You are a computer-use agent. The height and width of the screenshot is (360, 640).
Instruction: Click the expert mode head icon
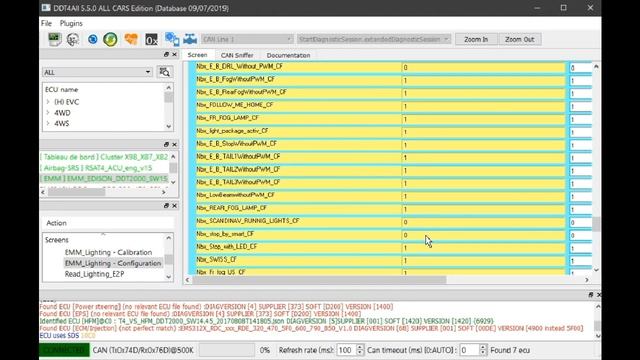[73, 39]
